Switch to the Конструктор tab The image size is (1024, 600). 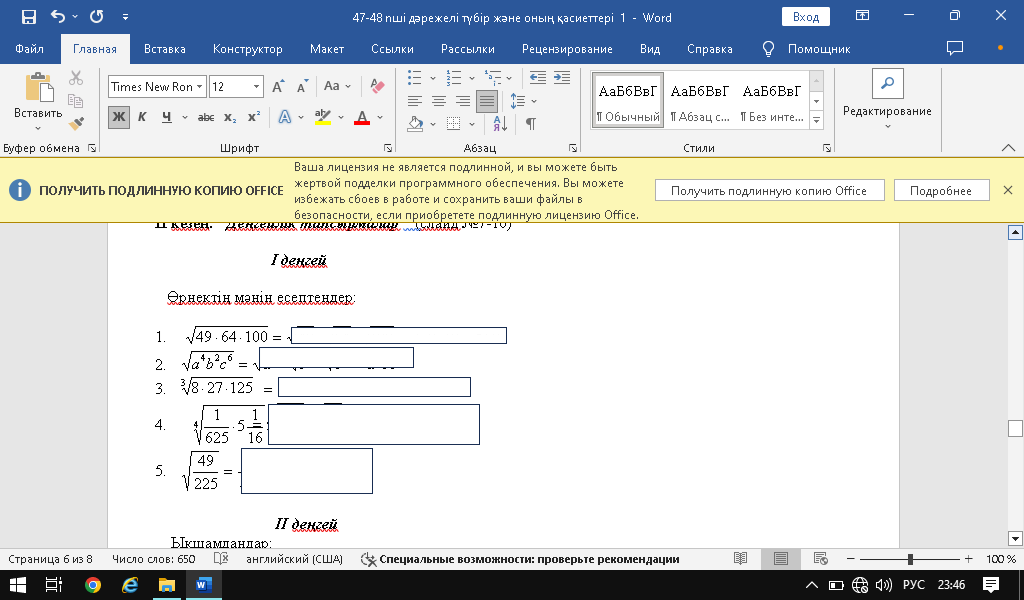click(248, 49)
